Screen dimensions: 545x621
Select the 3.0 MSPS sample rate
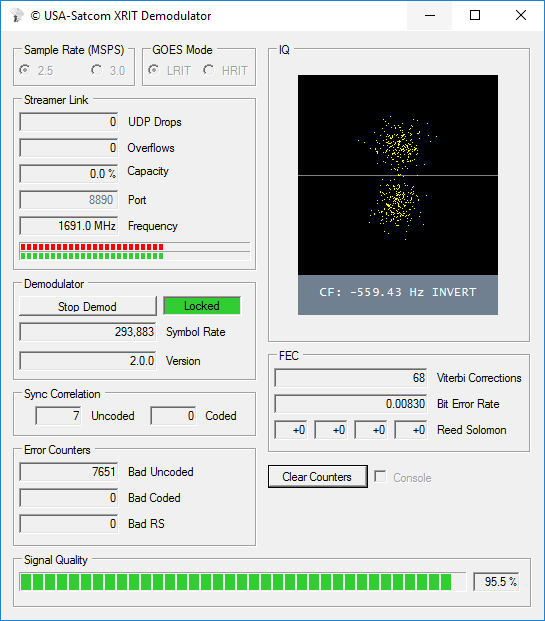pyautogui.click(x=108, y=70)
